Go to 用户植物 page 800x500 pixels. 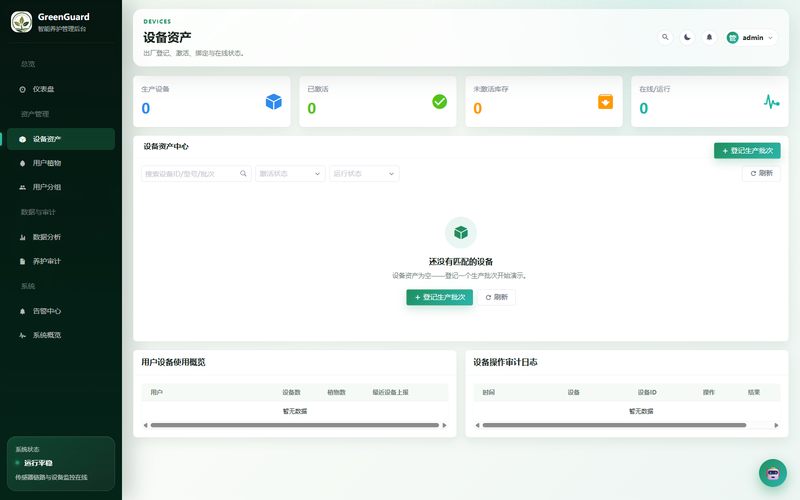(x=61, y=163)
